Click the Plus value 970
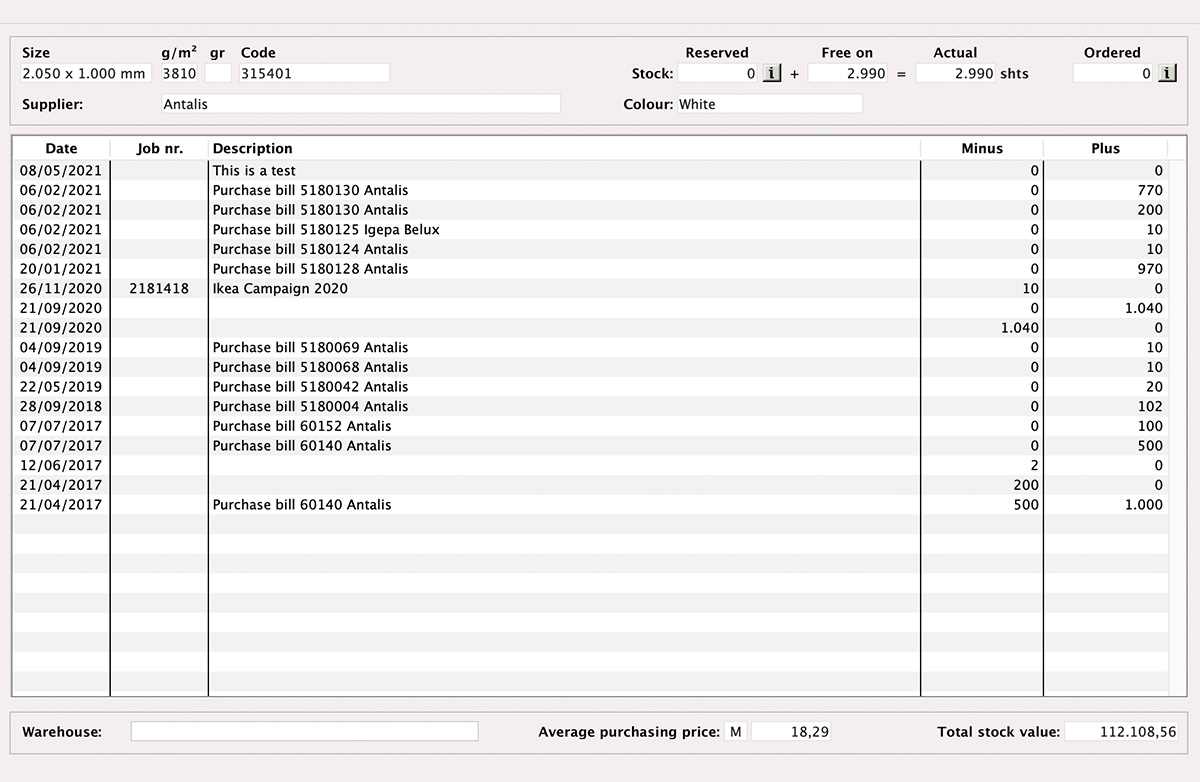 point(1150,269)
